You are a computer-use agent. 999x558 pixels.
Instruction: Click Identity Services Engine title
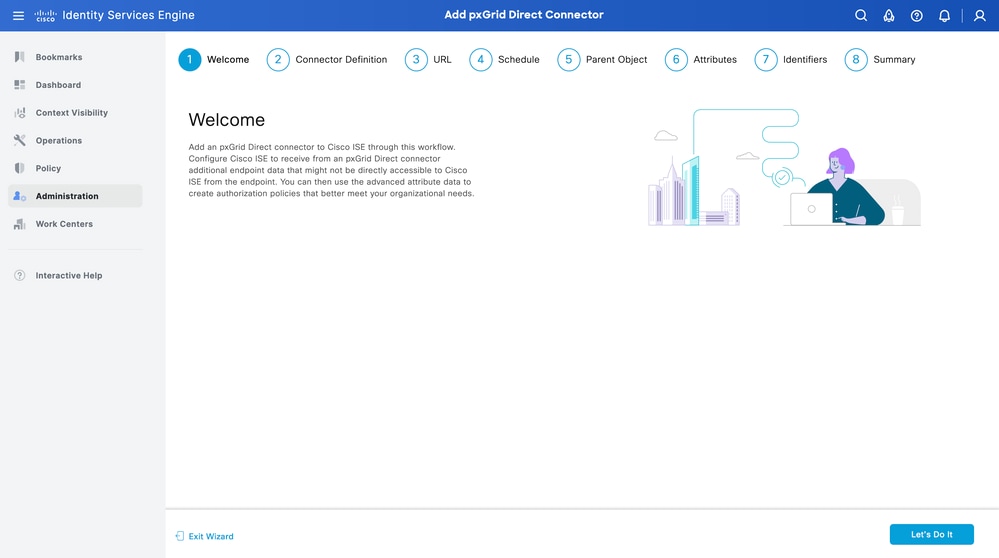tap(129, 15)
